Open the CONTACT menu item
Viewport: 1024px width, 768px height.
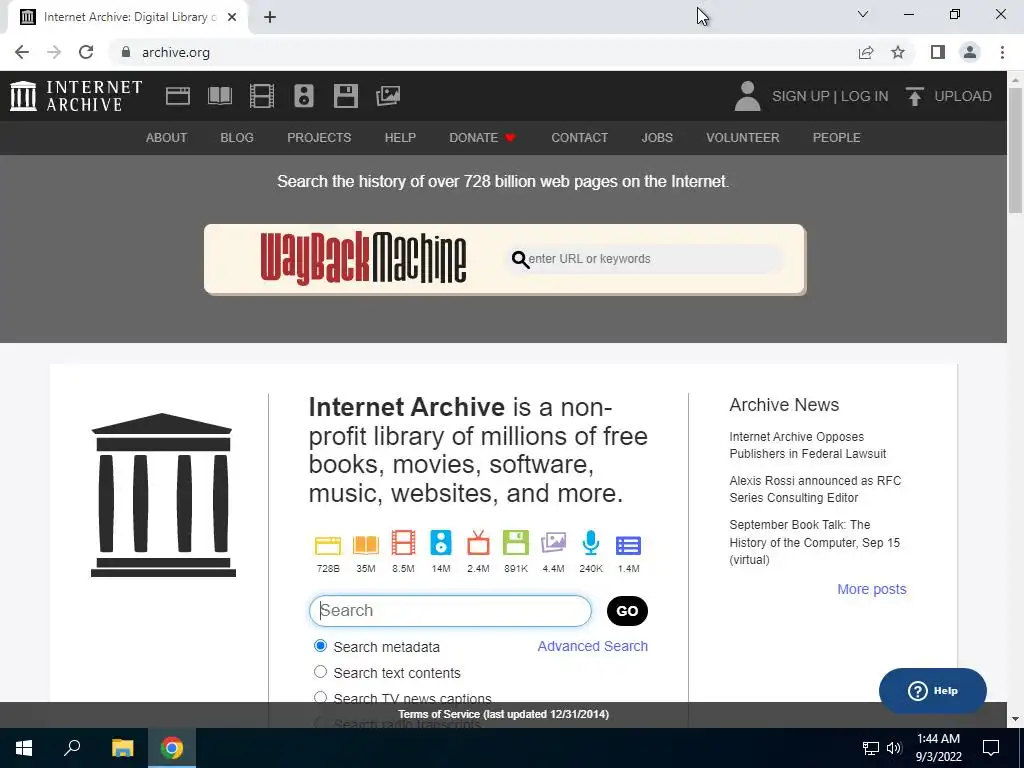(579, 138)
